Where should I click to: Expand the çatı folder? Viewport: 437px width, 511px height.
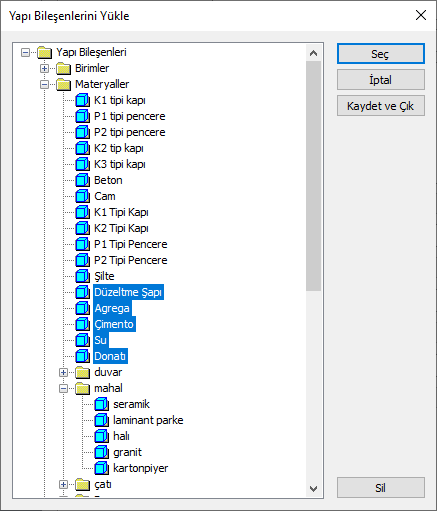point(63,484)
